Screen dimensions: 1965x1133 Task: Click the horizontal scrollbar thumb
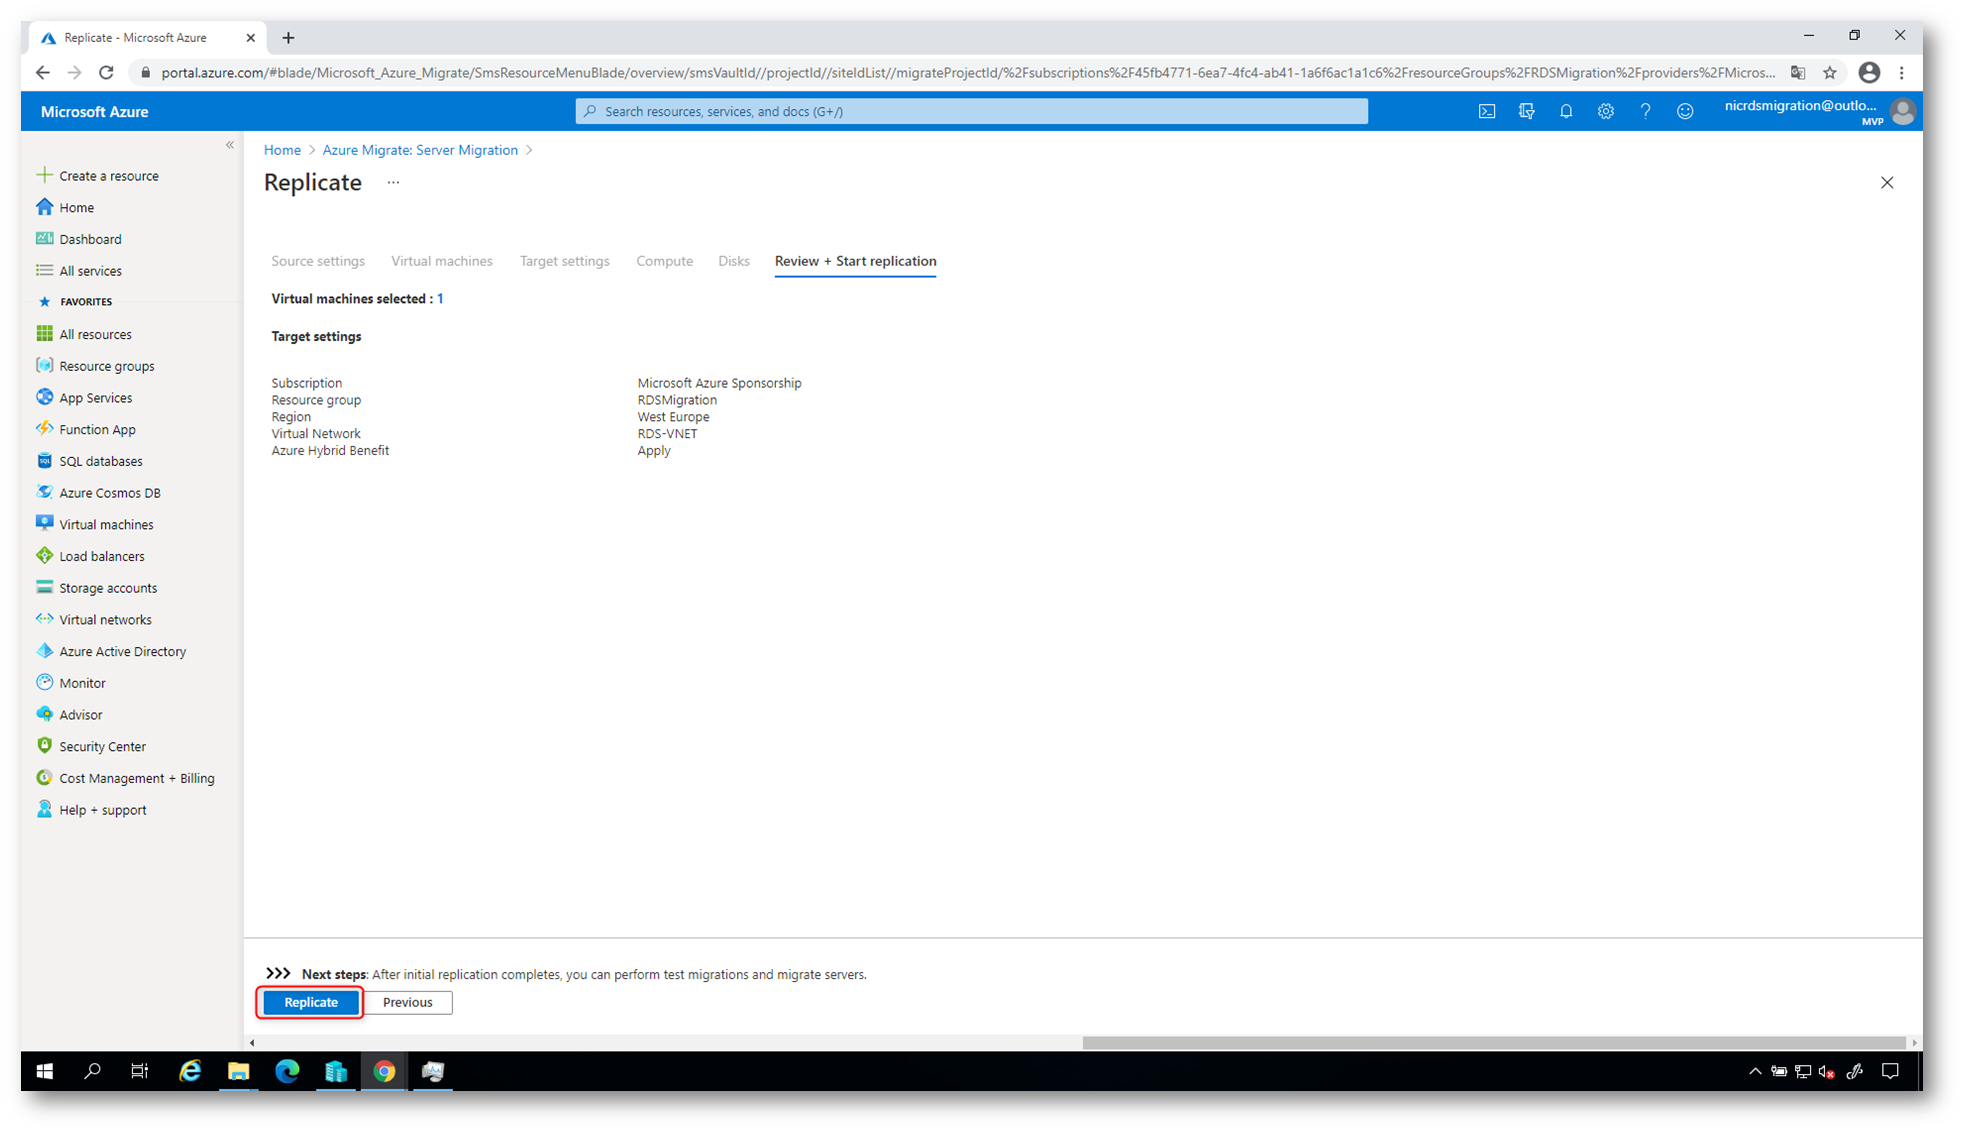coord(1493,1043)
